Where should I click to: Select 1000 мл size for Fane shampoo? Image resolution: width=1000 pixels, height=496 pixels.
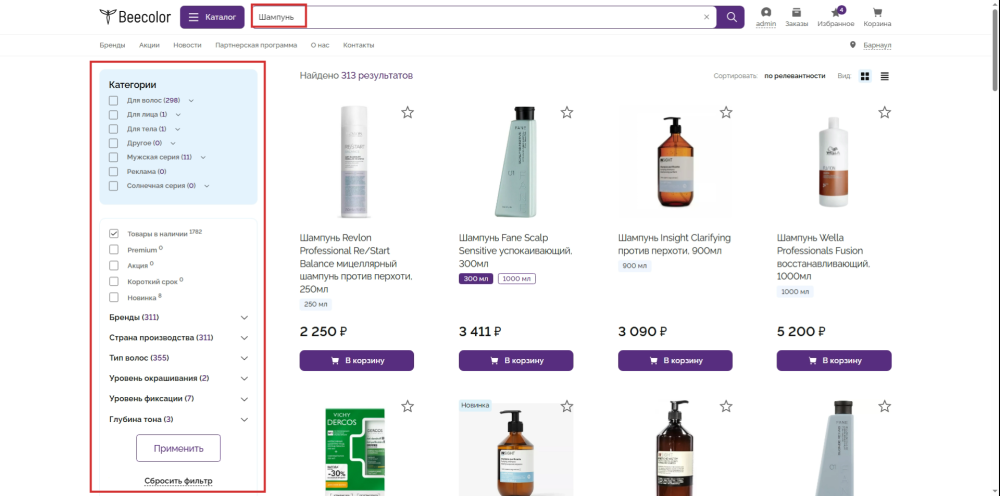point(516,279)
